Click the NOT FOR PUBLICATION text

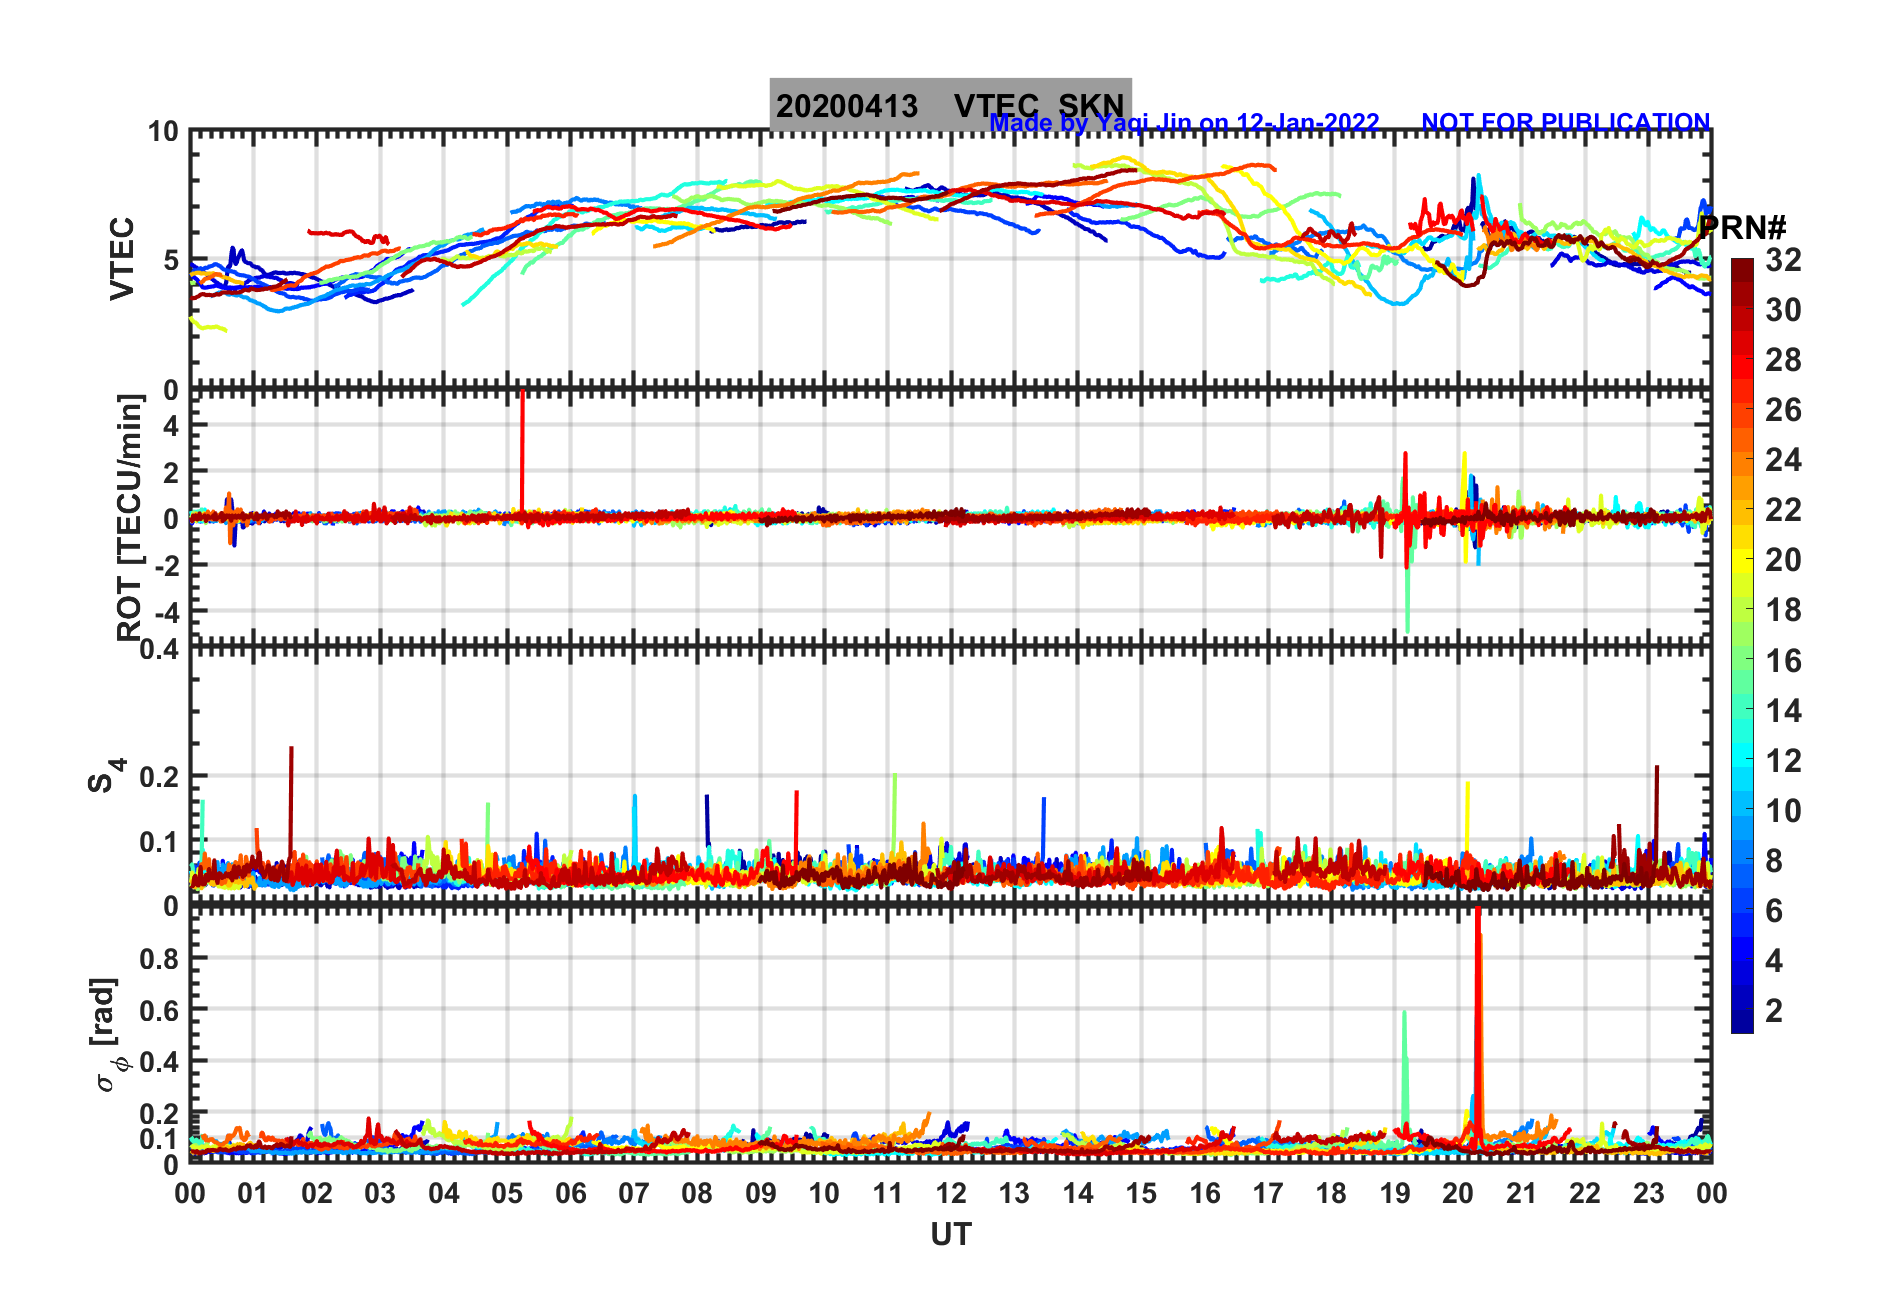click(1566, 122)
